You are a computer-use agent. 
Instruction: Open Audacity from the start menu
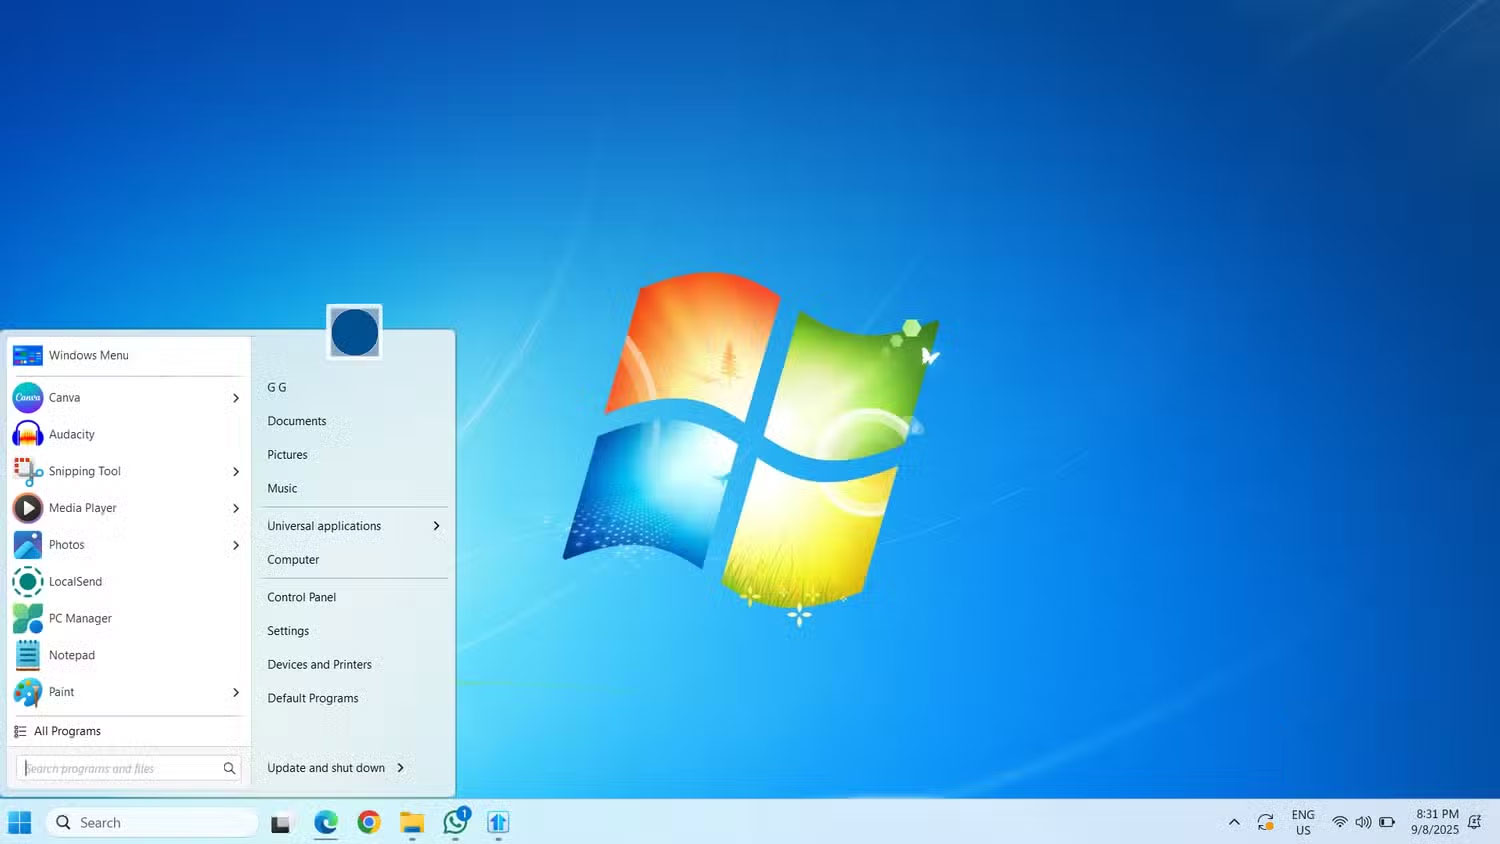click(70, 434)
